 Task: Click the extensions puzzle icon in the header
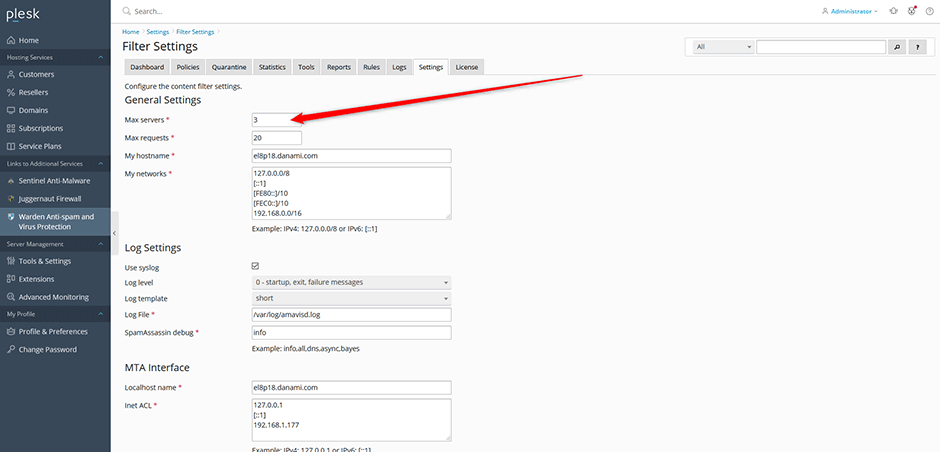tap(894, 11)
